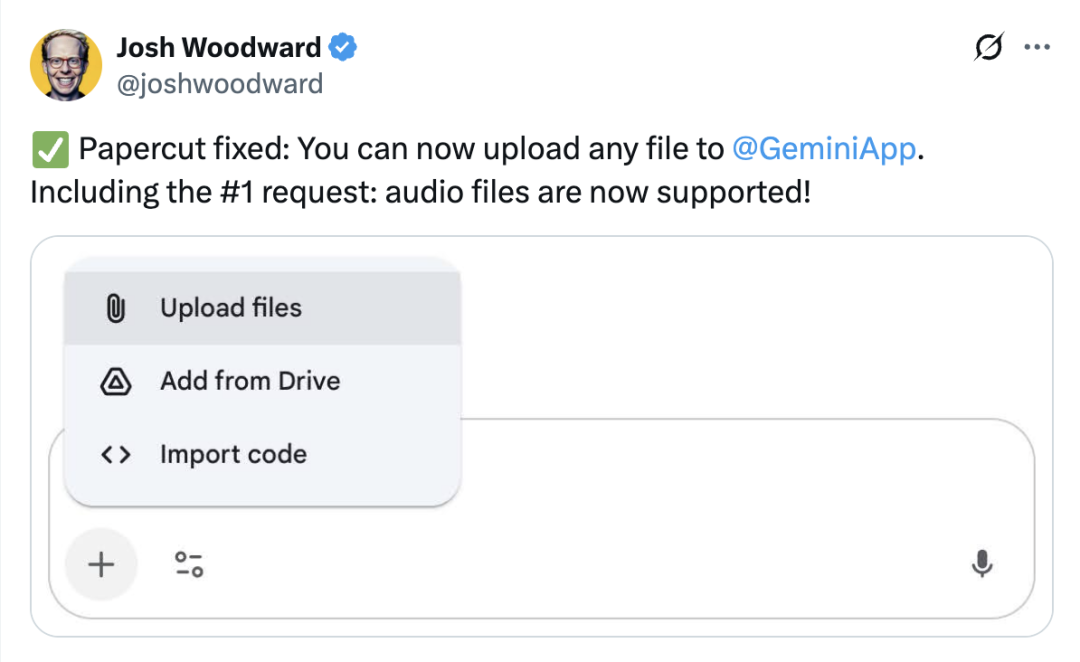Select Upload files from the popup menu
The image size is (1080, 662).
[262, 308]
